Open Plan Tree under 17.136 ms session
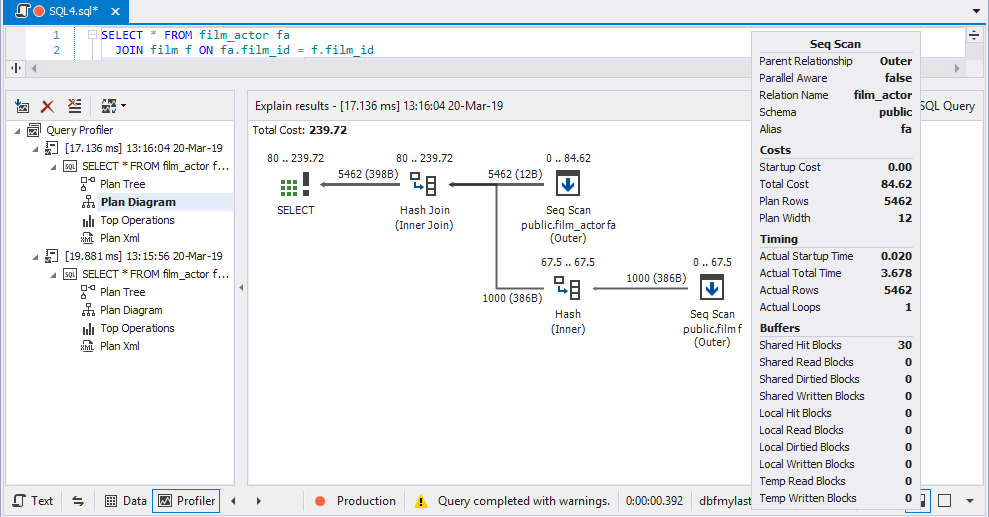The height and width of the screenshot is (517, 989). (122, 184)
